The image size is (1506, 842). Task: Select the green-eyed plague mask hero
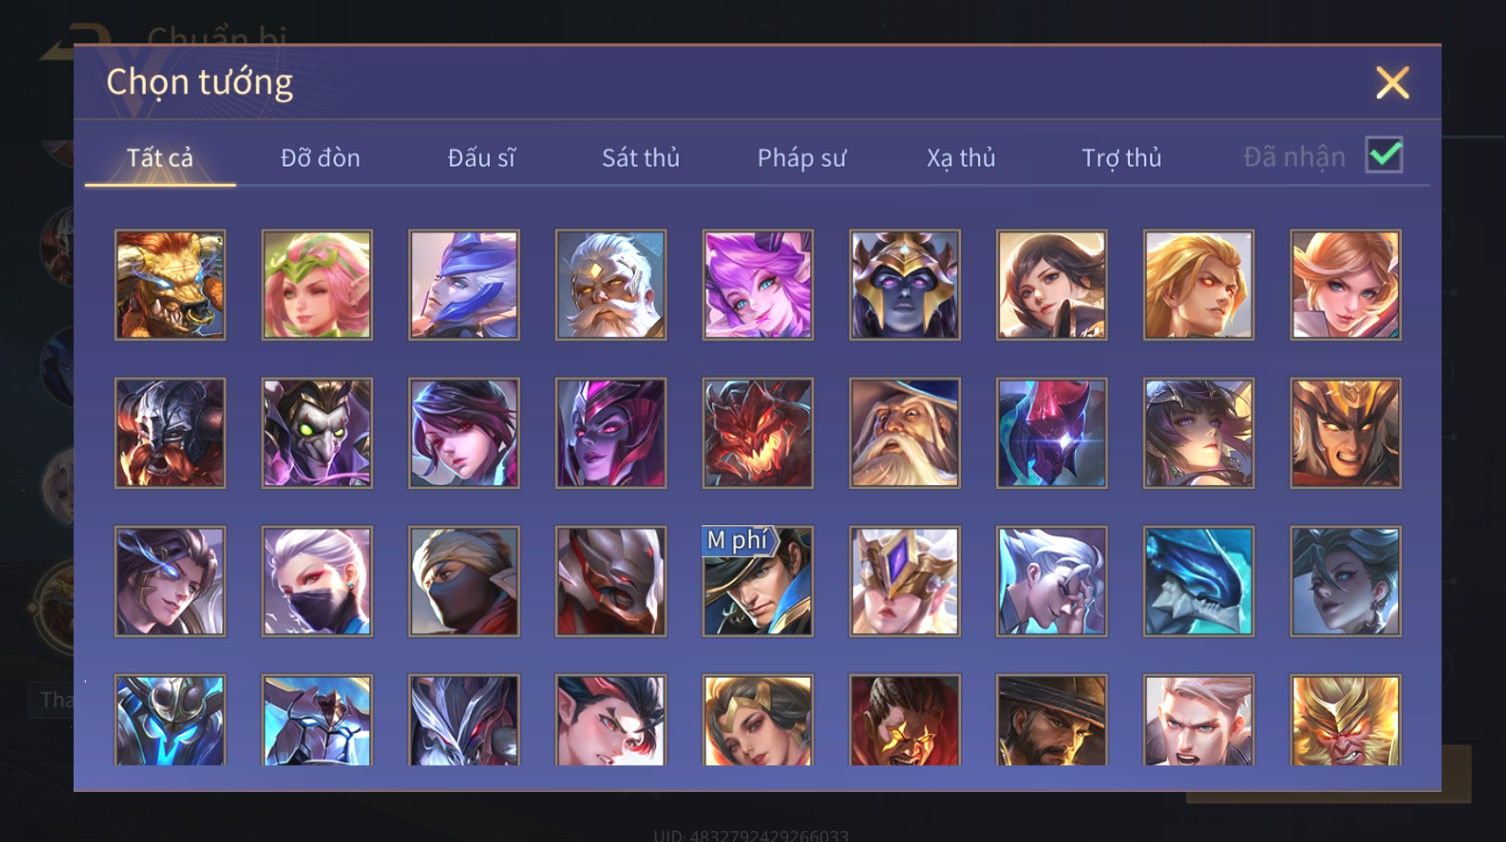point(317,433)
